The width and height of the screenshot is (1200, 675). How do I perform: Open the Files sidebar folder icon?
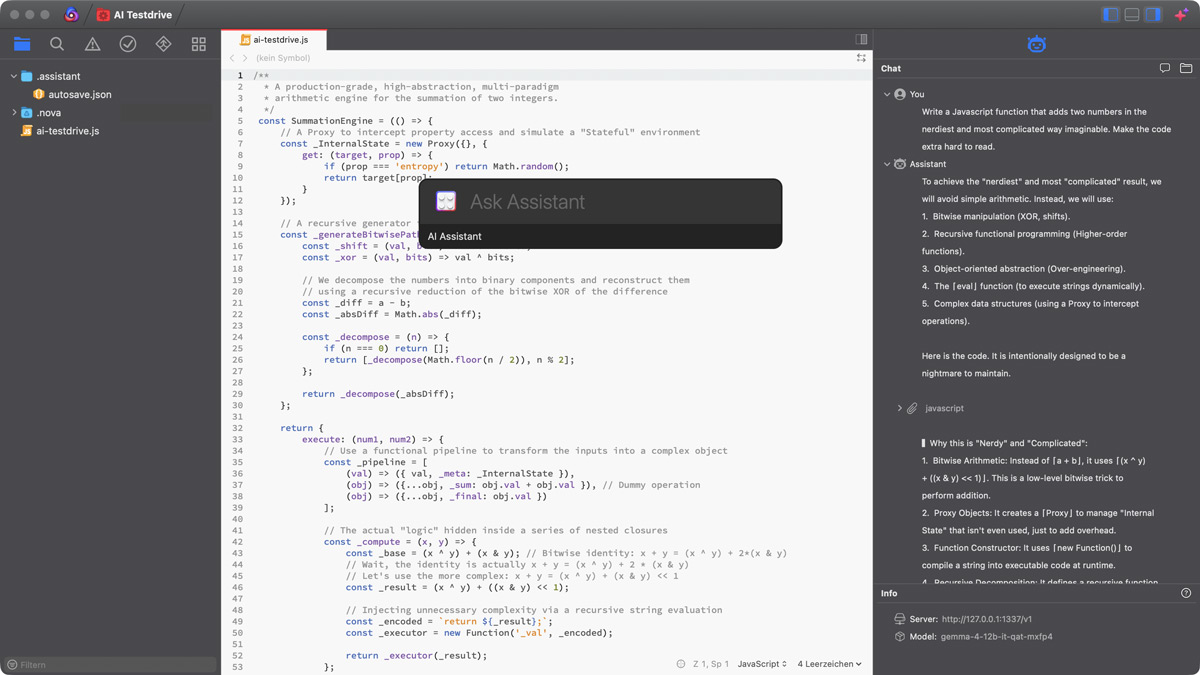click(x=22, y=44)
